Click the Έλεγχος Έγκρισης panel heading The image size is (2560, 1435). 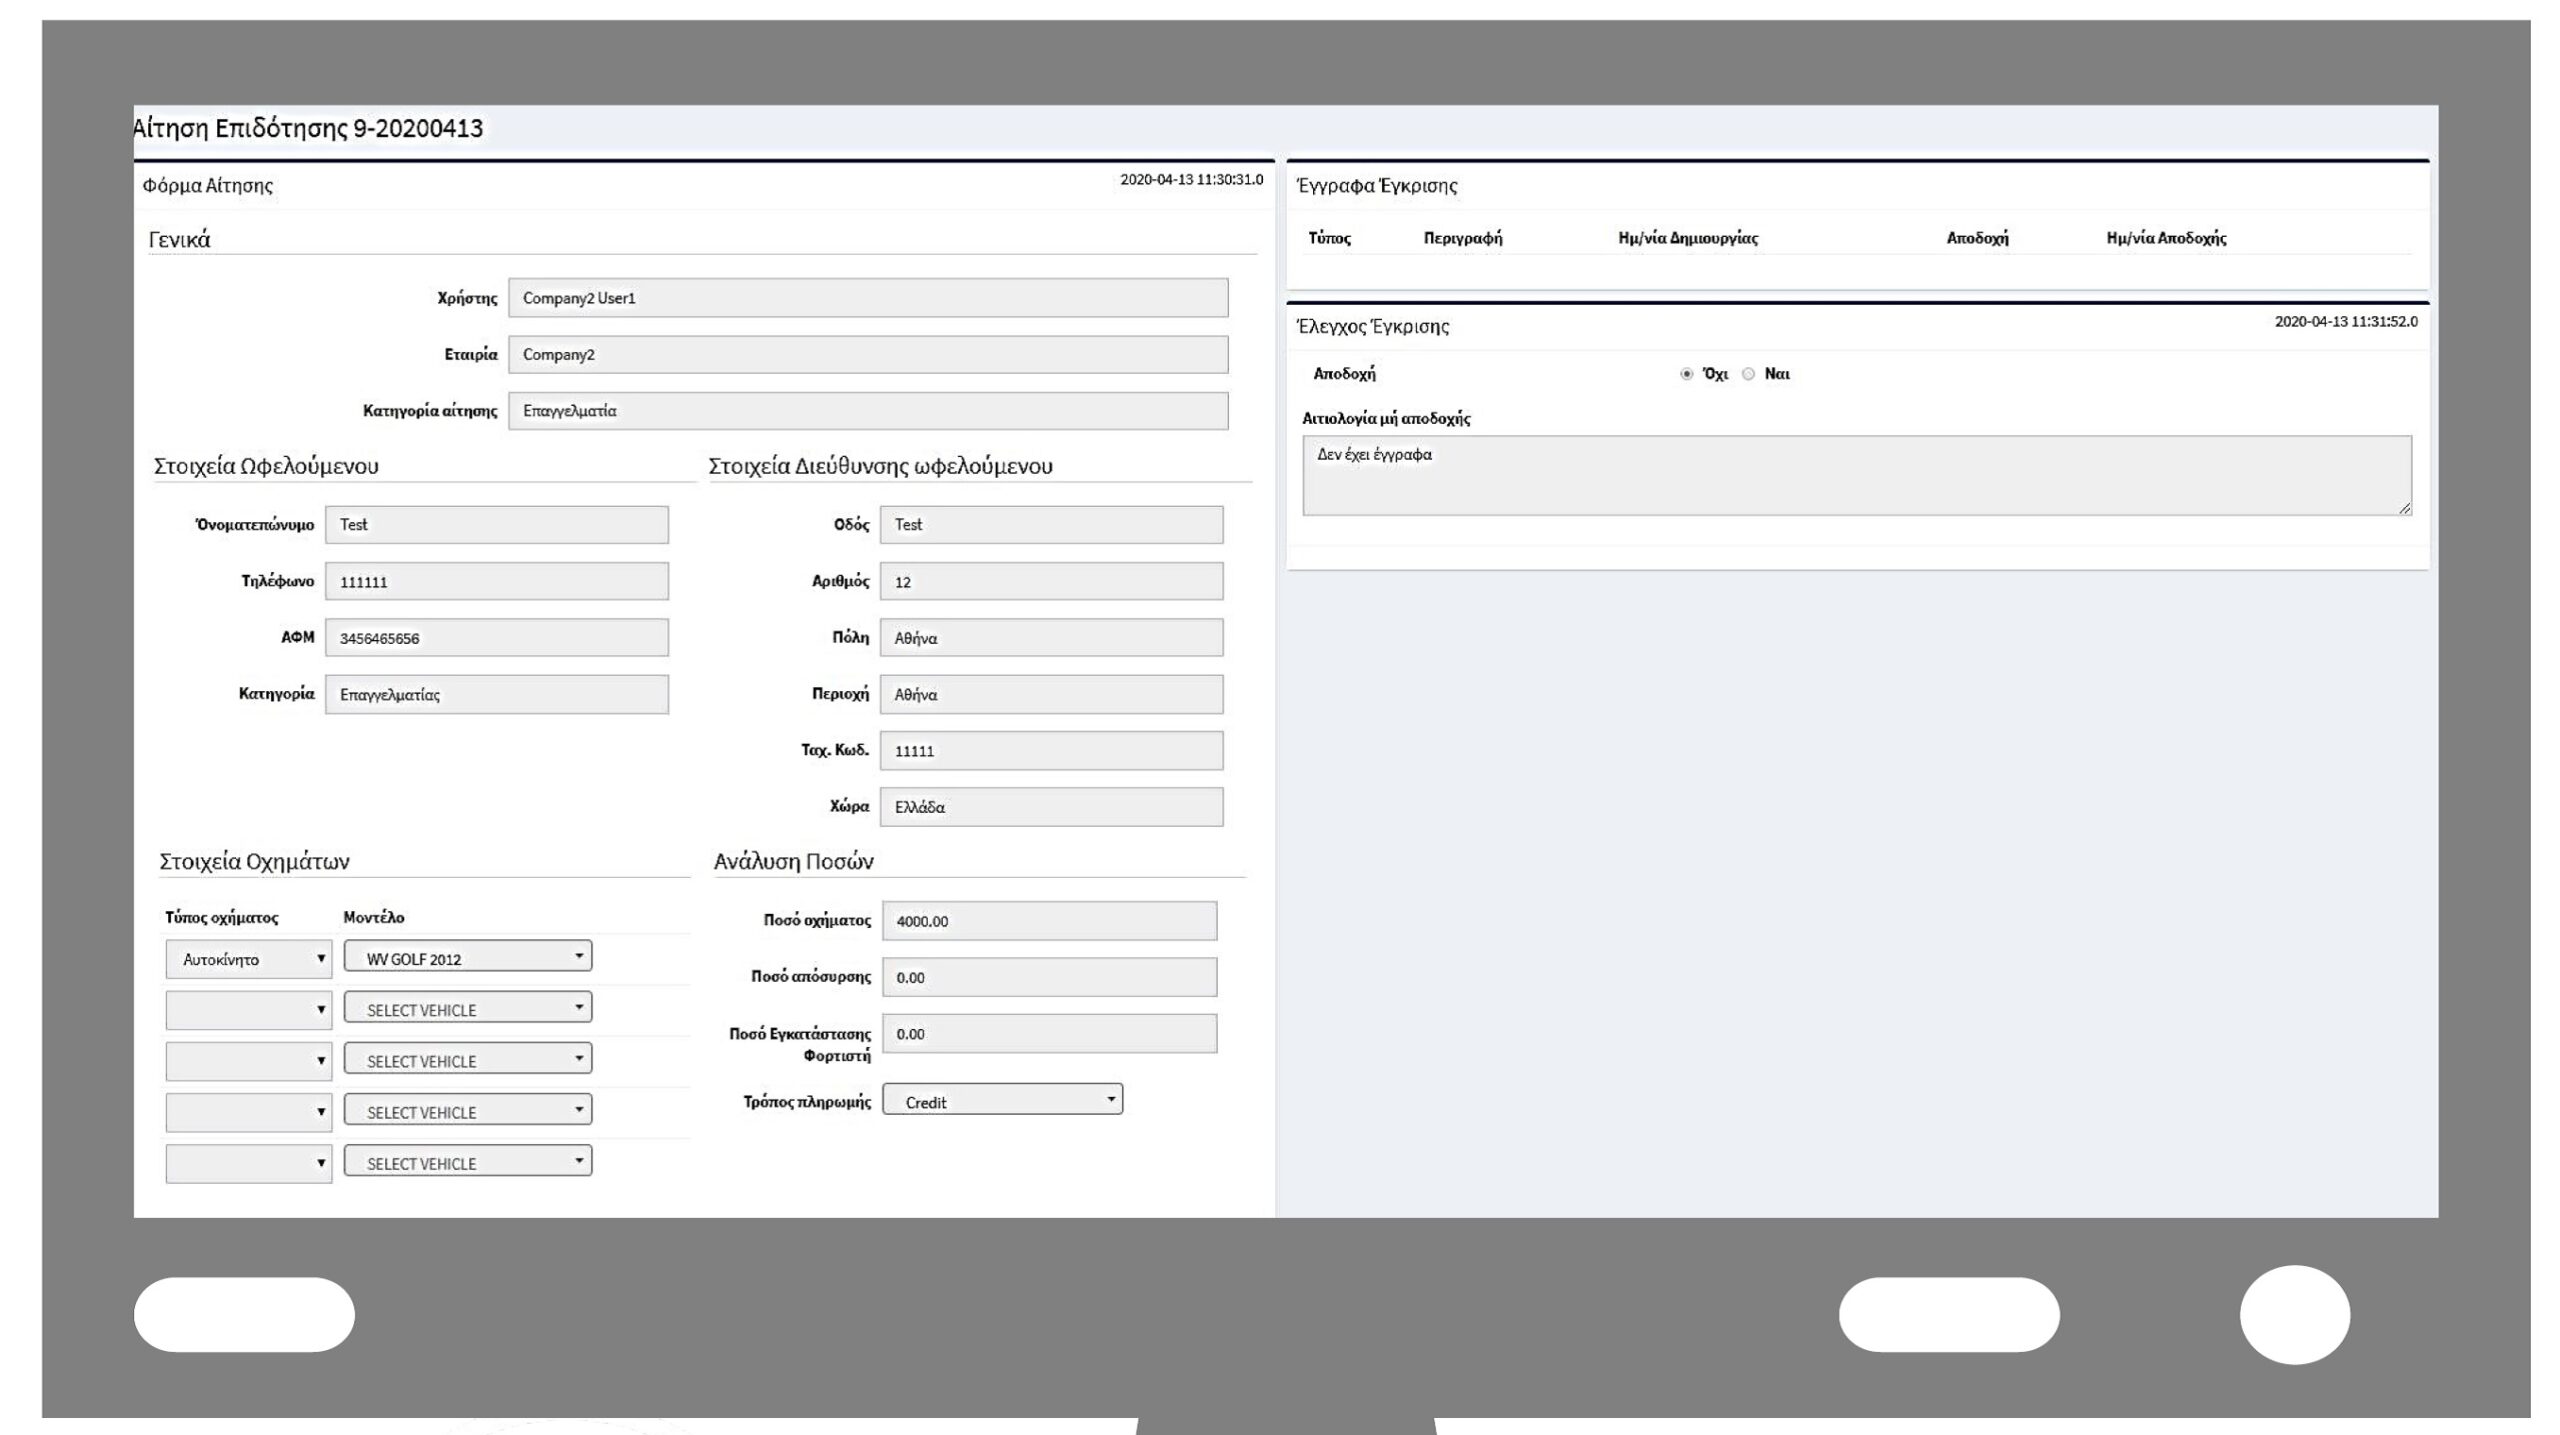tap(1372, 326)
